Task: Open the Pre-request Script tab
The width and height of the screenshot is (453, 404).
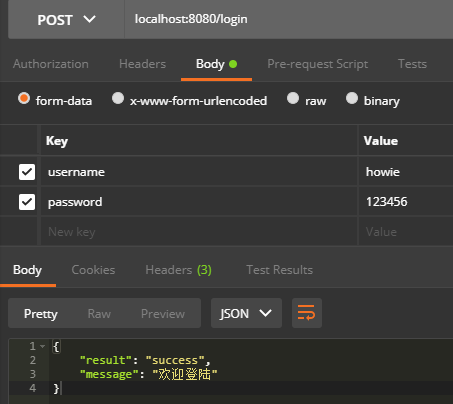Action: pyautogui.click(x=318, y=64)
